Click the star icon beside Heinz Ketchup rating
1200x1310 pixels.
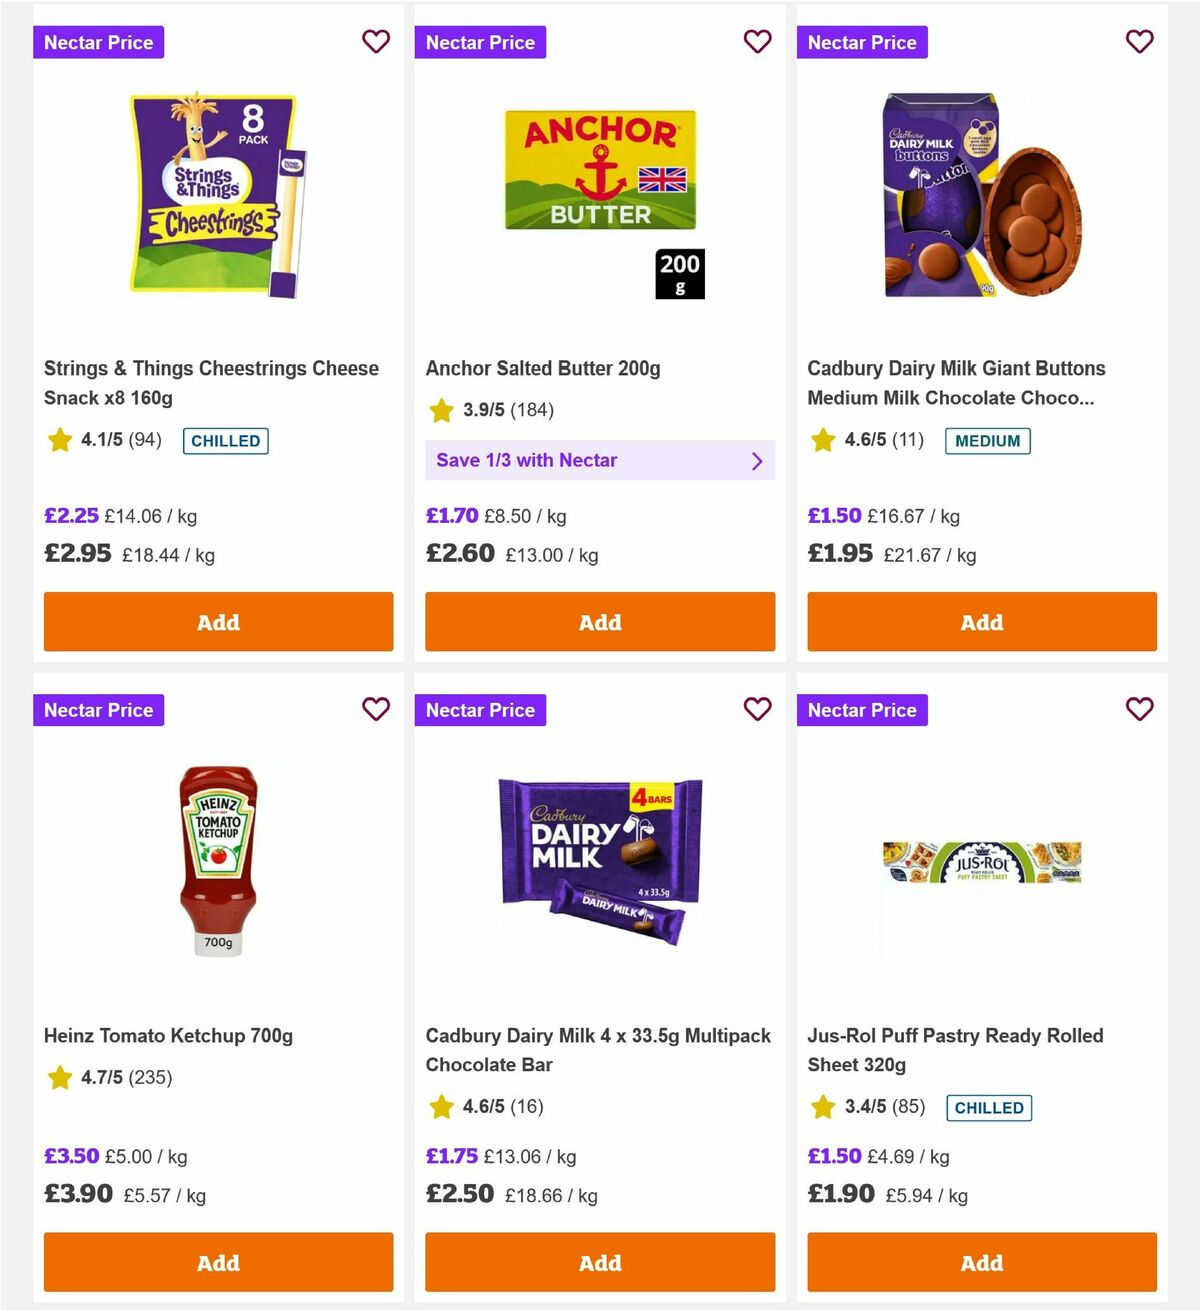click(59, 1078)
